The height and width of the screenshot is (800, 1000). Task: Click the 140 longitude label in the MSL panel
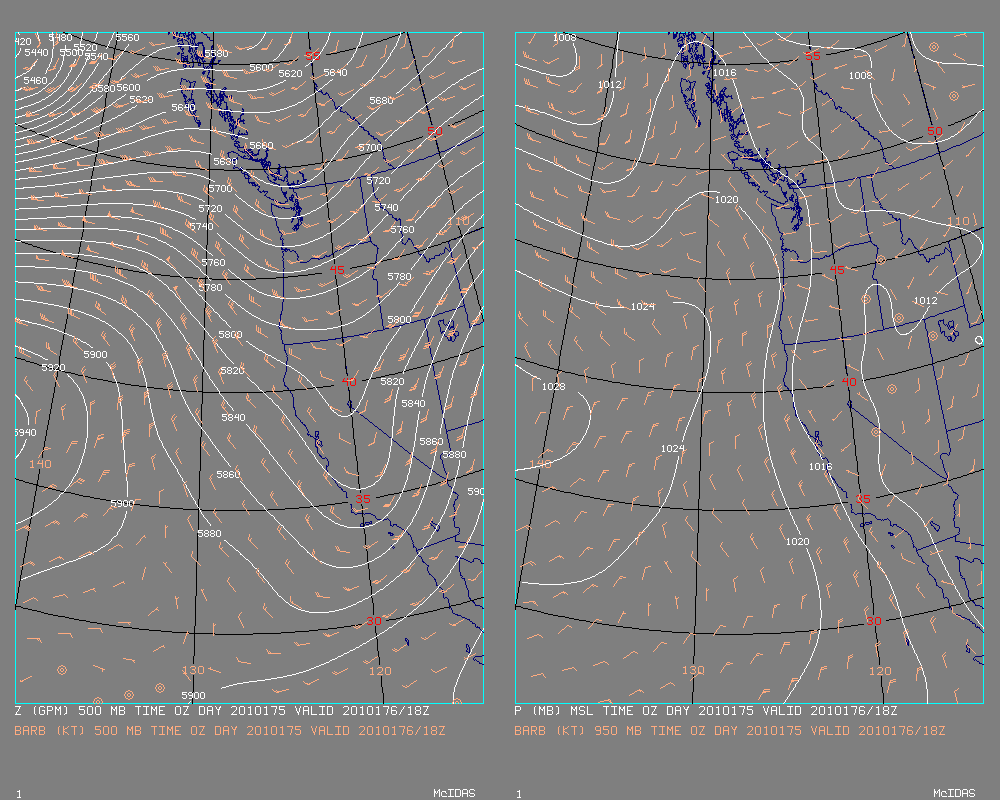(540, 464)
